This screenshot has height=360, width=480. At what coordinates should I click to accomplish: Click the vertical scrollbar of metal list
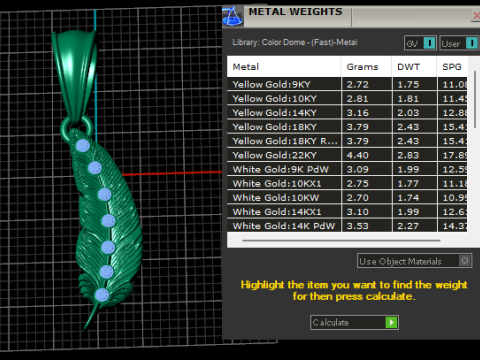(x=475, y=99)
